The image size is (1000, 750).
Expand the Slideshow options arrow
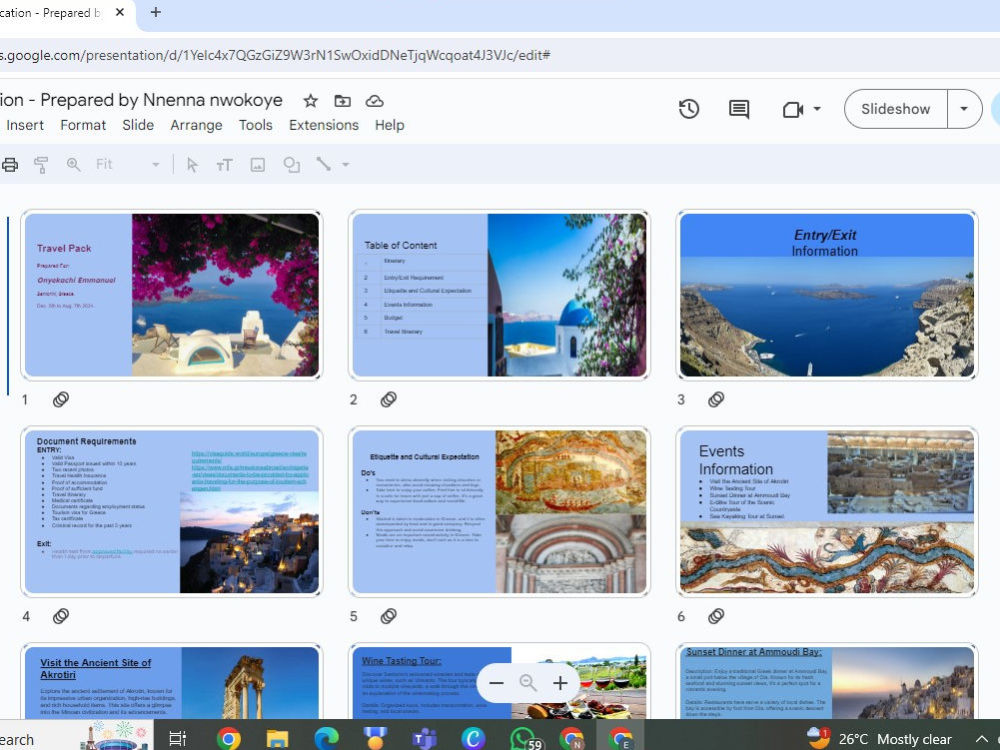click(x=964, y=109)
